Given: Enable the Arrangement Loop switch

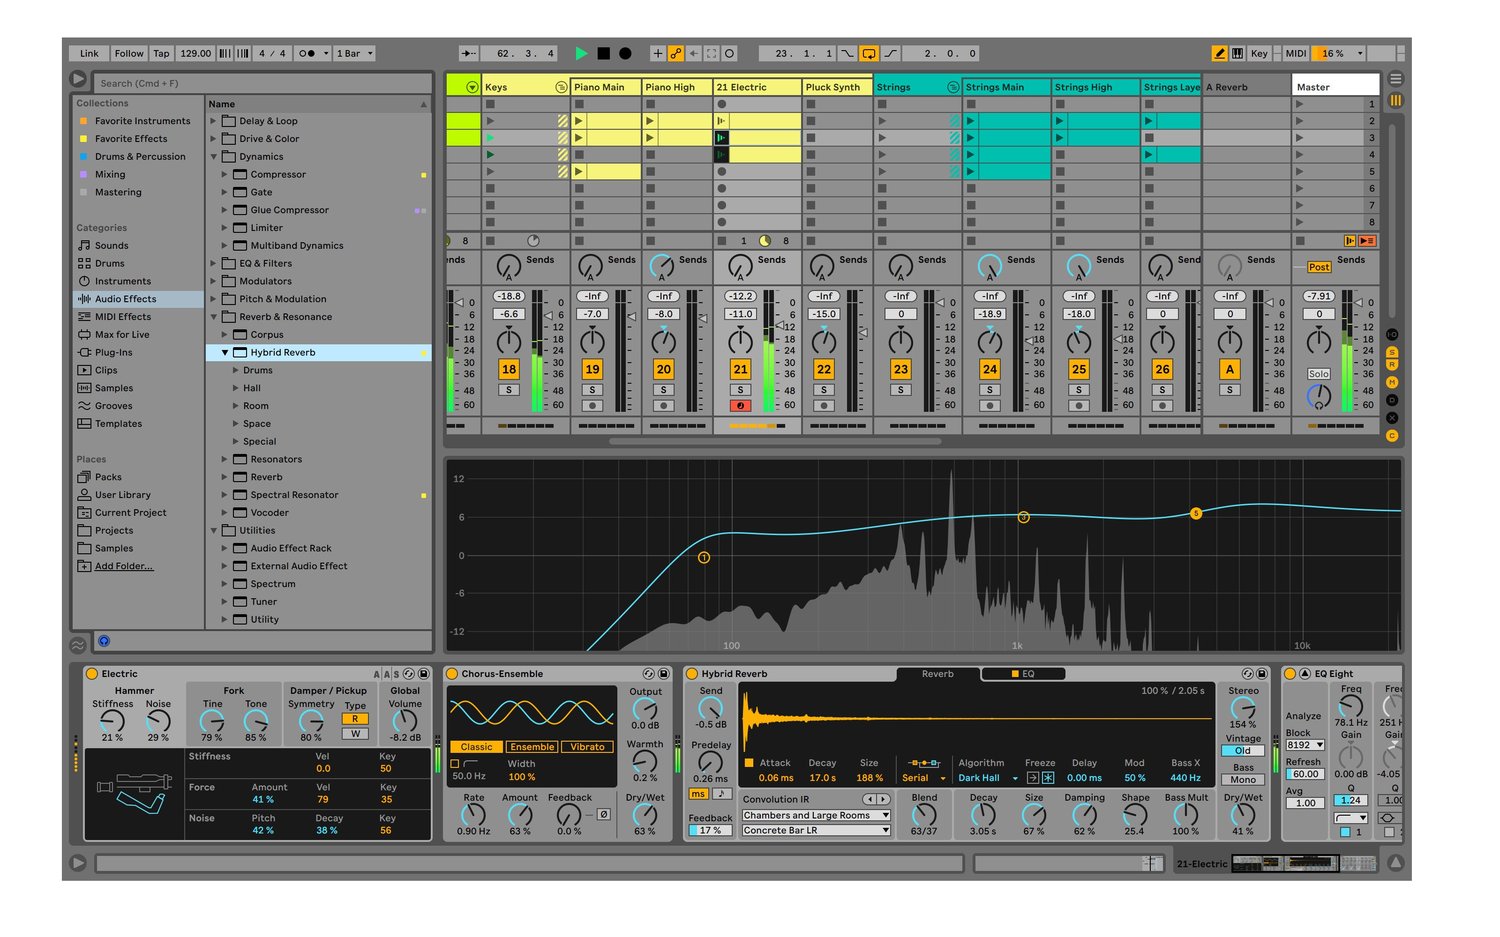Looking at the screenshot, I should [x=869, y=53].
